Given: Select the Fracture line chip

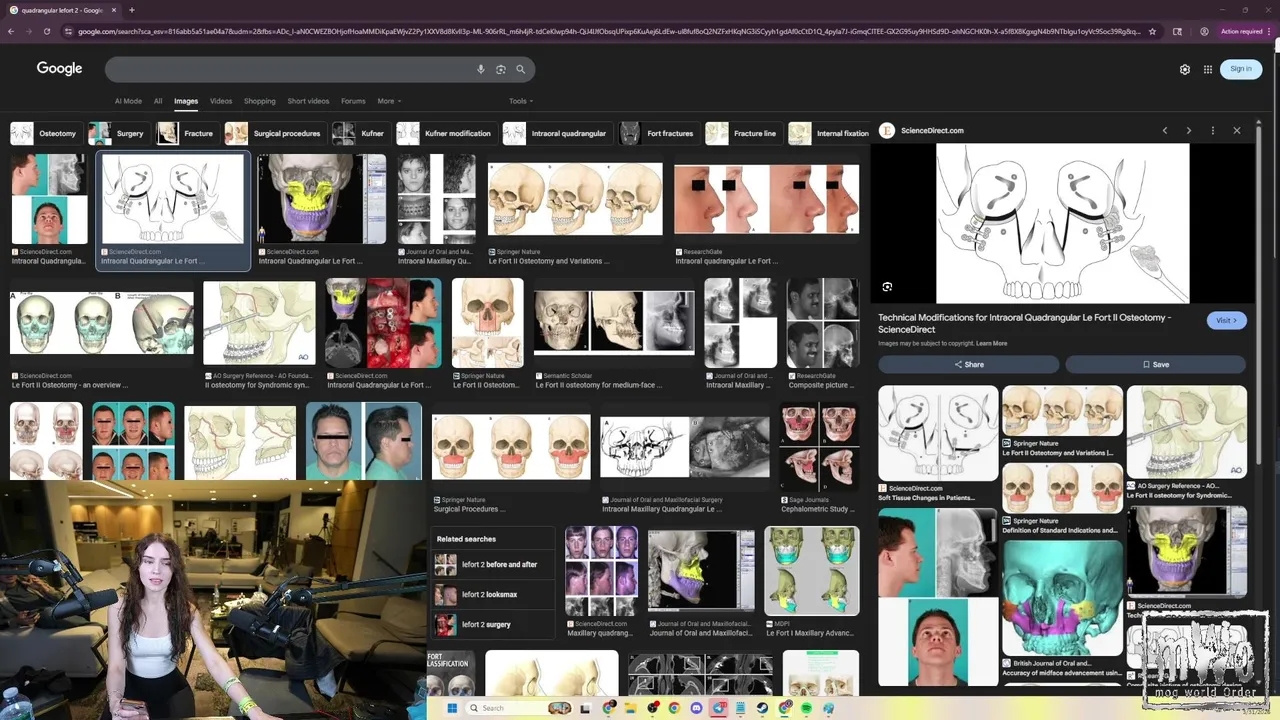Looking at the screenshot, I should tap(742, 133).
